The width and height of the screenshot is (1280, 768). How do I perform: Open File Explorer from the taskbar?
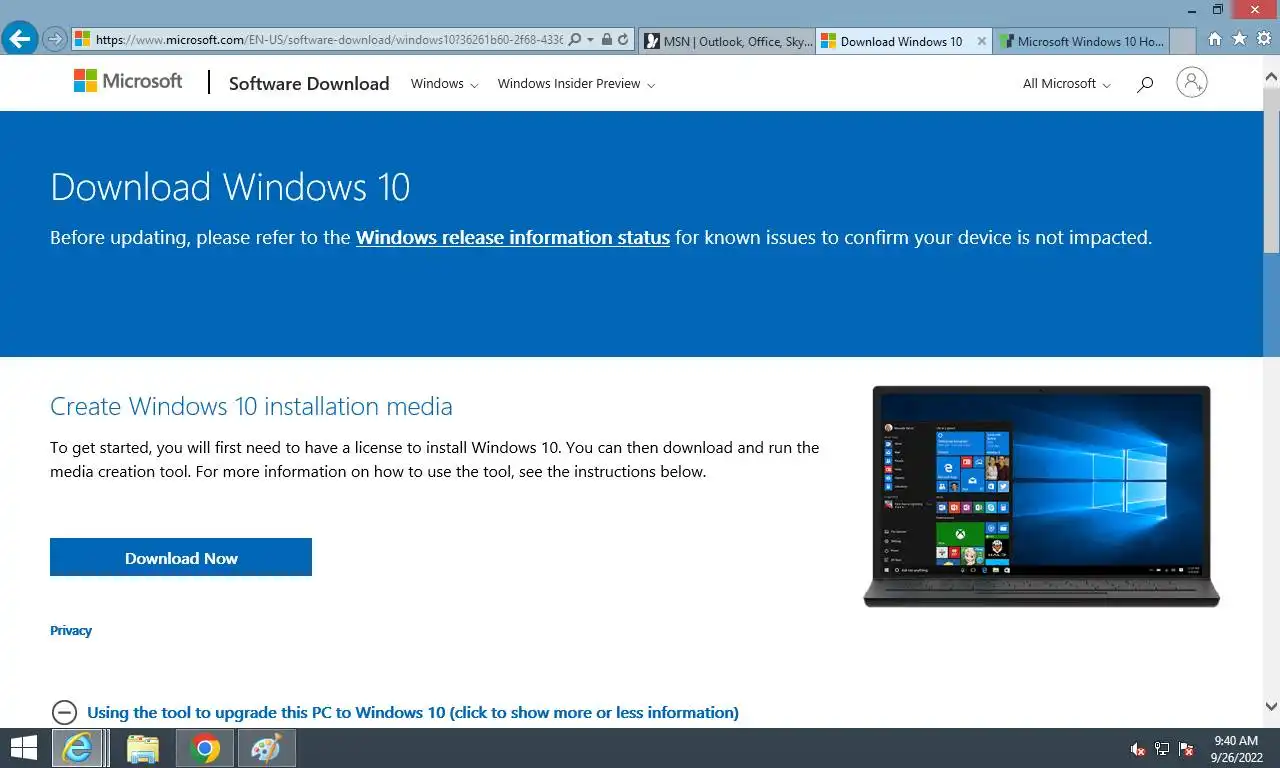click(x=143, y=748)
